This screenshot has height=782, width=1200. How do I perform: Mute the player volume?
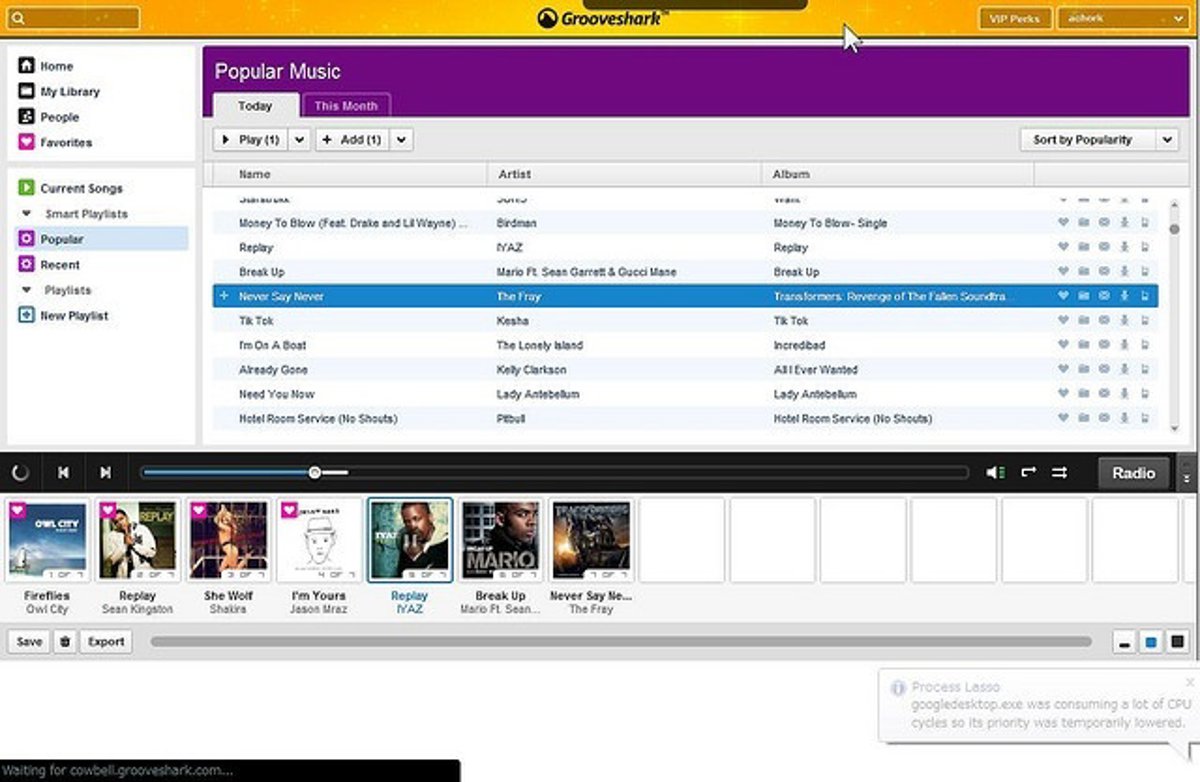pyautogui.click(x=995, y=473)
